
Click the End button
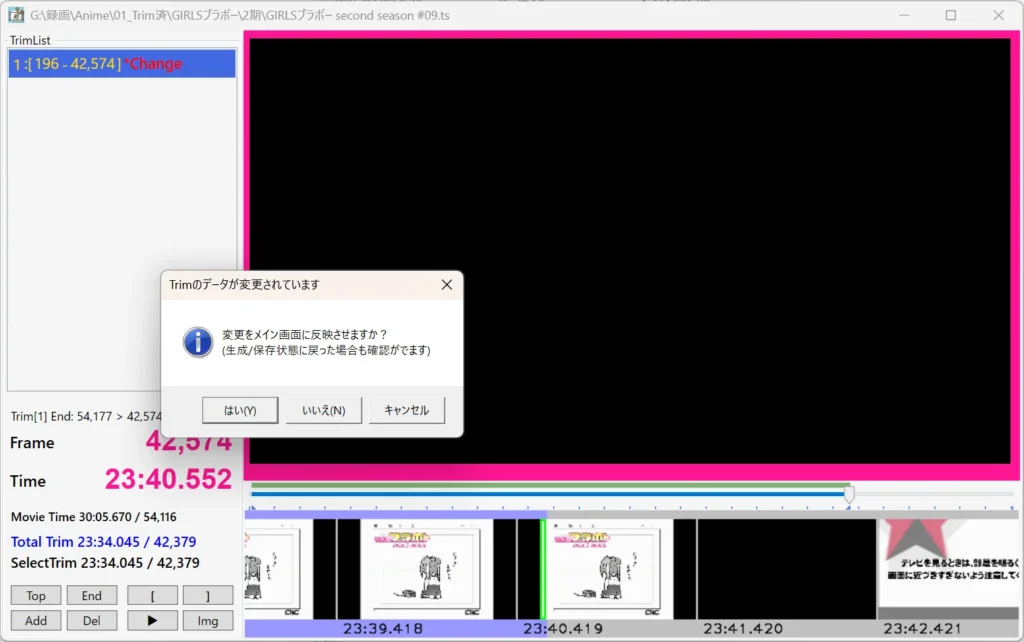92,596
